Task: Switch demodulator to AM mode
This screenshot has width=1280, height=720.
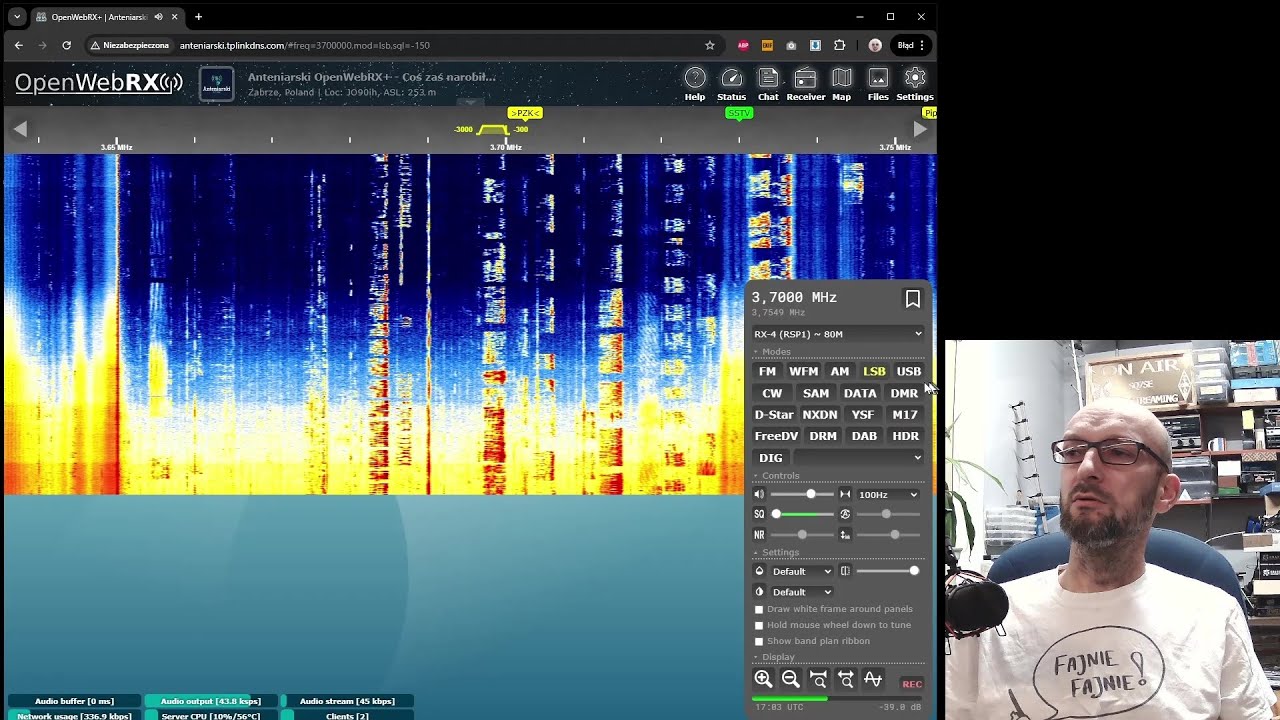Action: (x=840, y=371)
